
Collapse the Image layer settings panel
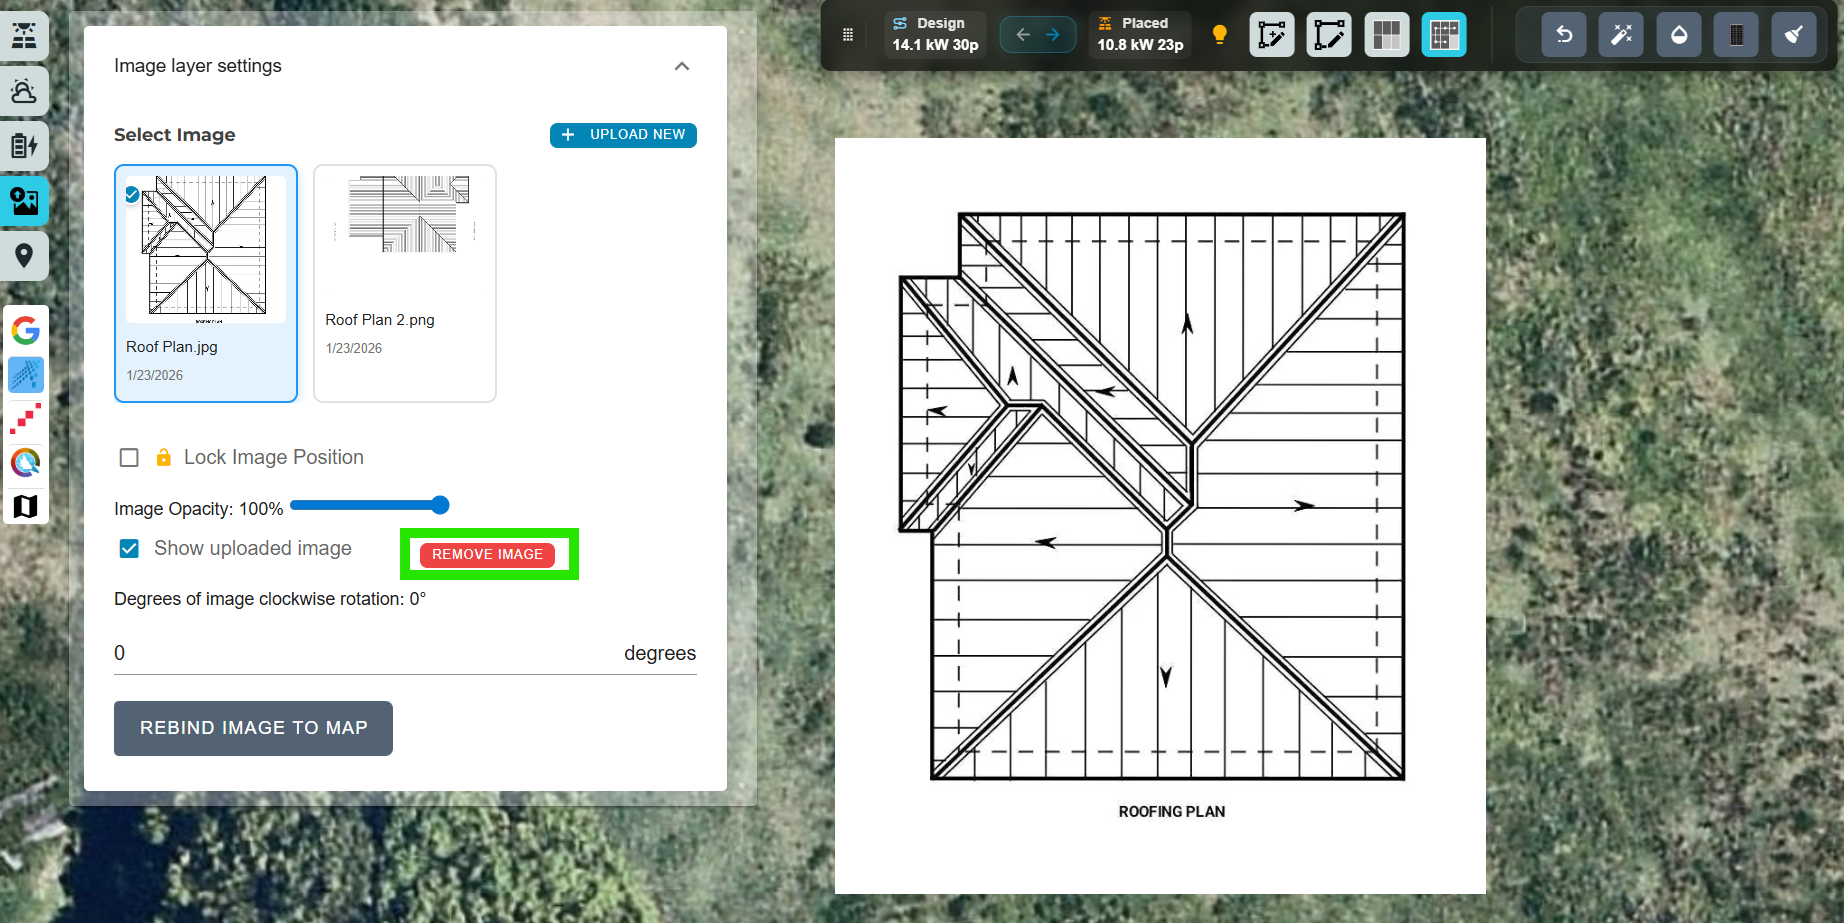[x=682, y=66]
